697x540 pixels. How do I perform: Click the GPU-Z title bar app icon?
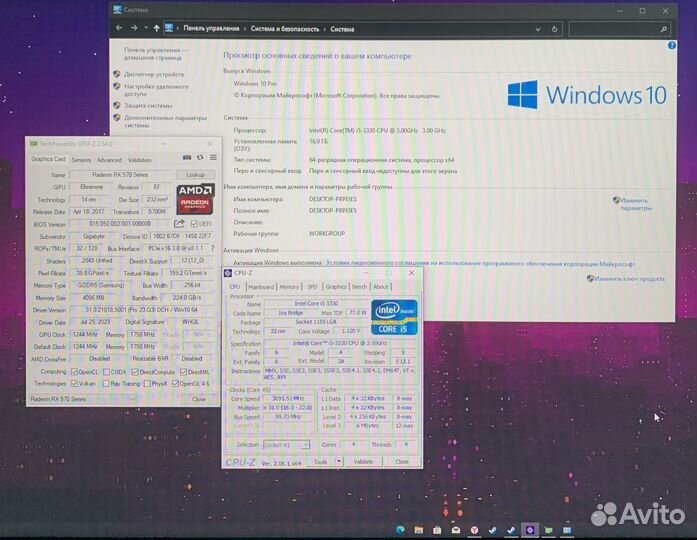(x=33, y=144)
